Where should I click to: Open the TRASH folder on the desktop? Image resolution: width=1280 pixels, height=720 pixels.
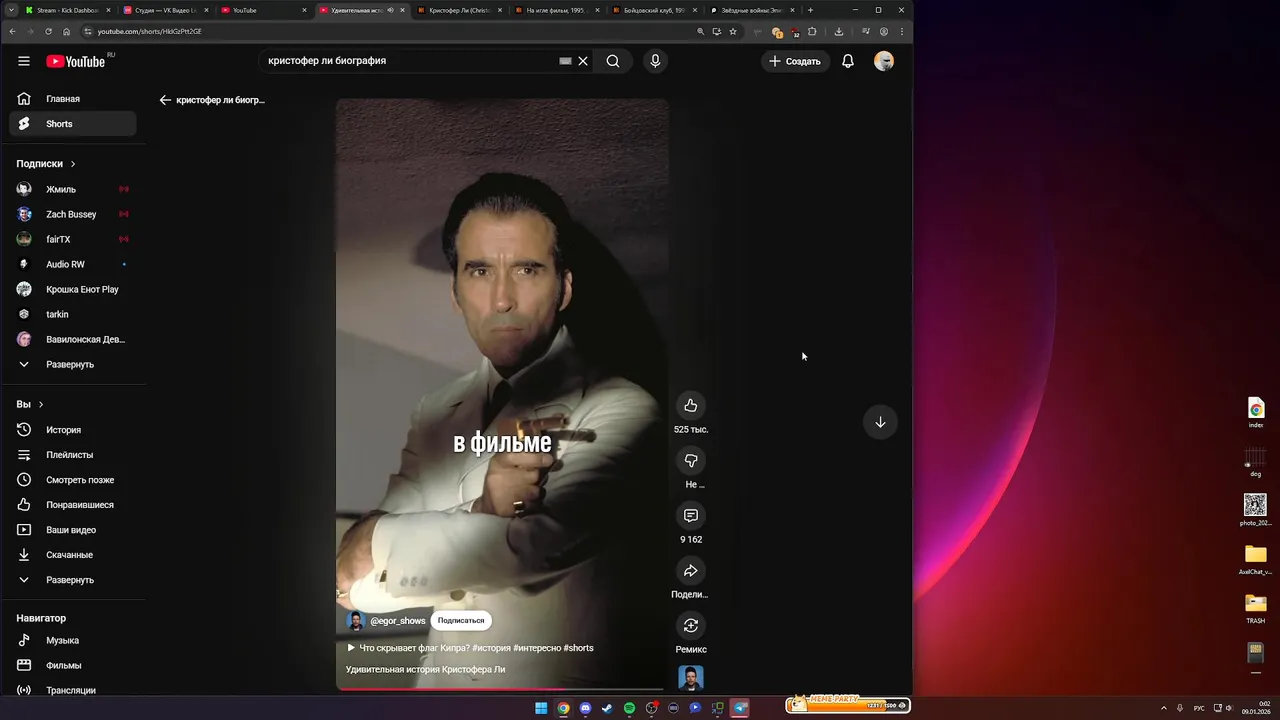click(1256, 607)
